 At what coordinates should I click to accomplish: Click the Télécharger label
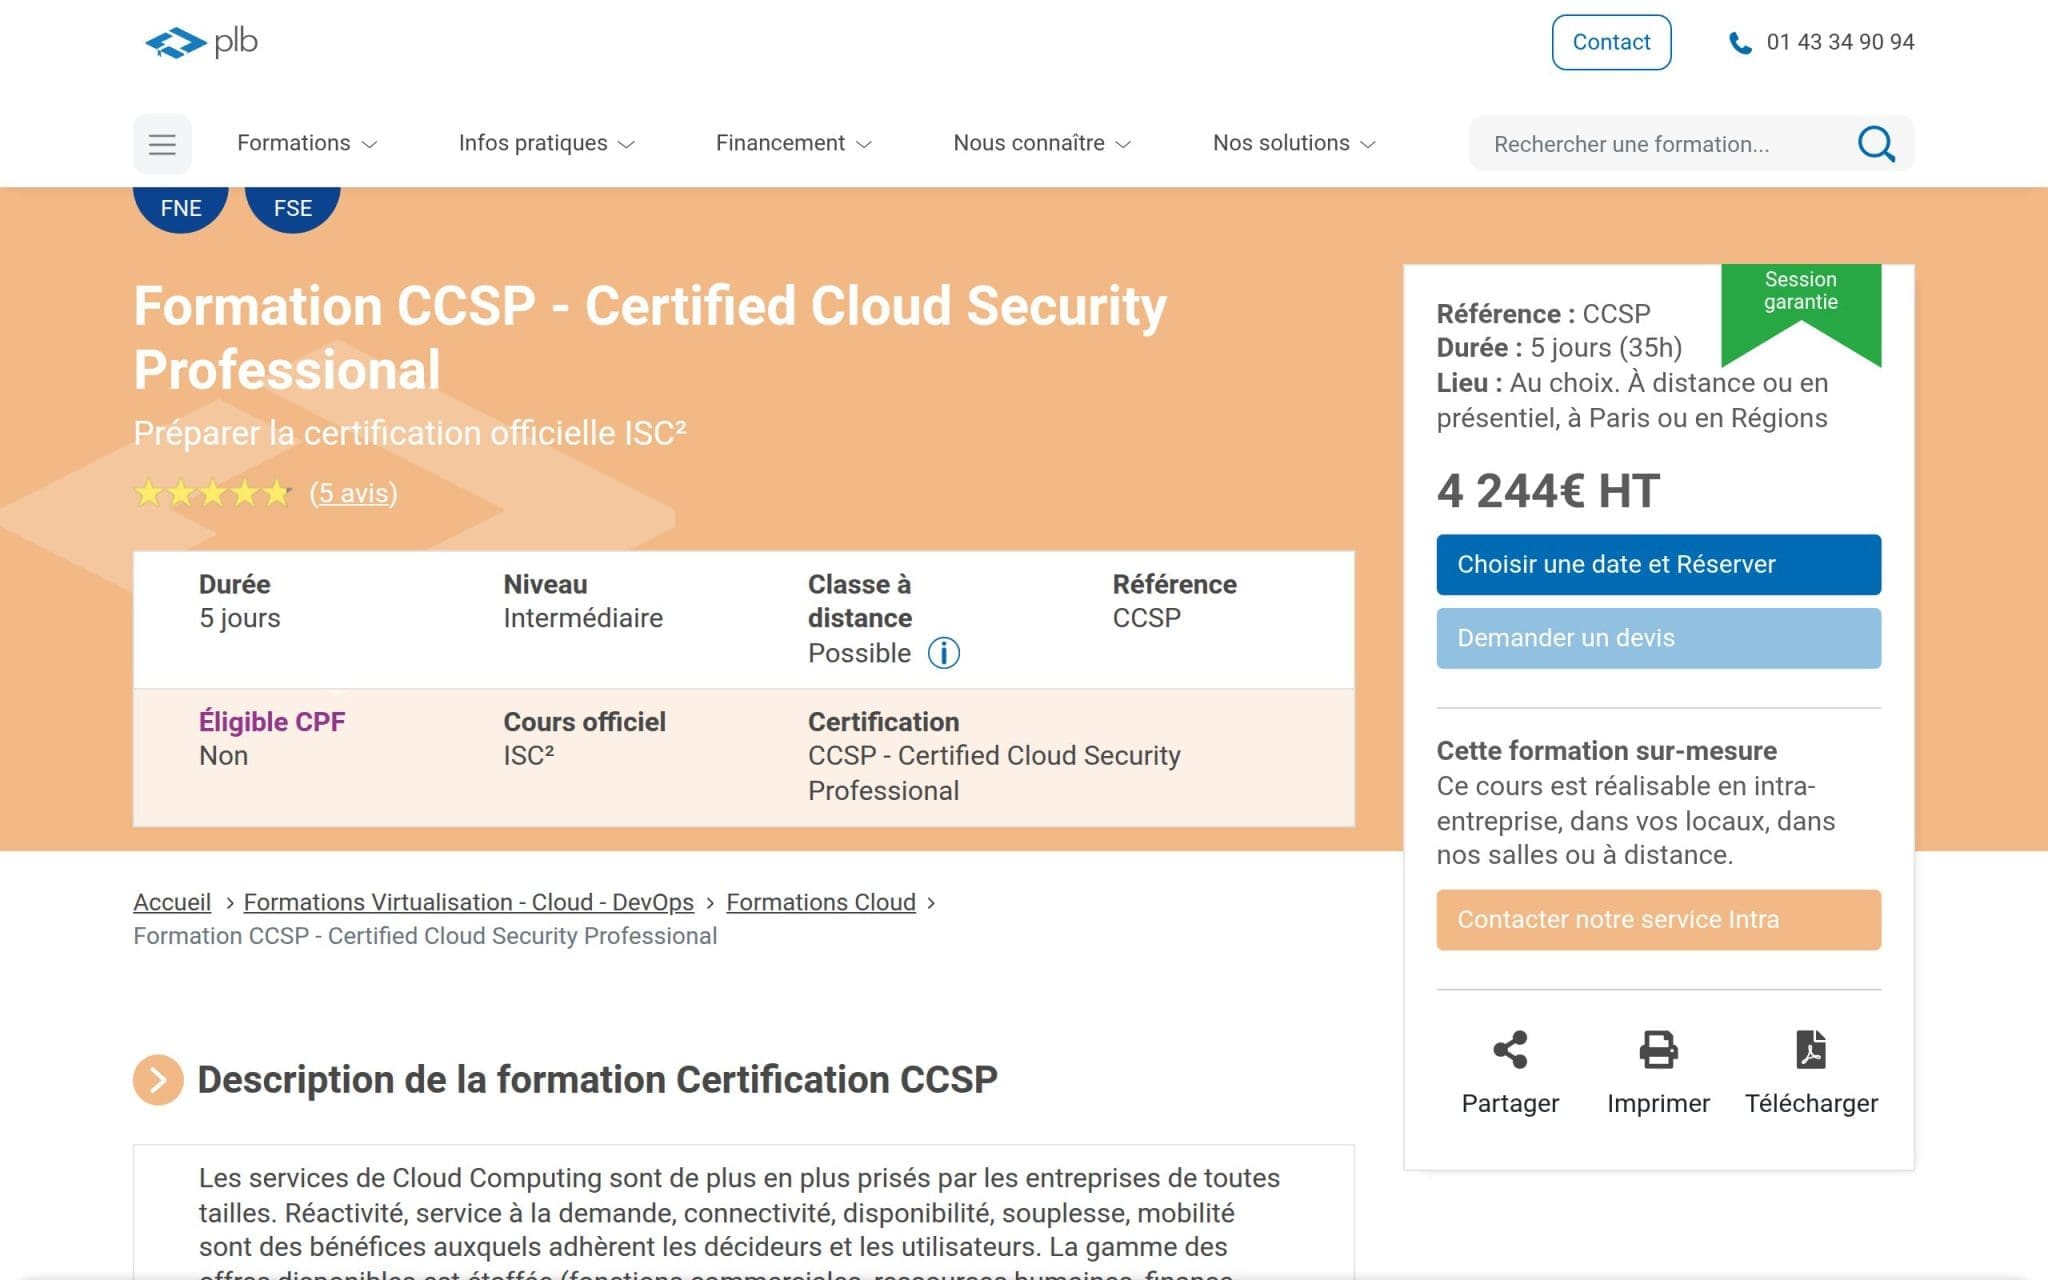1811,1103
